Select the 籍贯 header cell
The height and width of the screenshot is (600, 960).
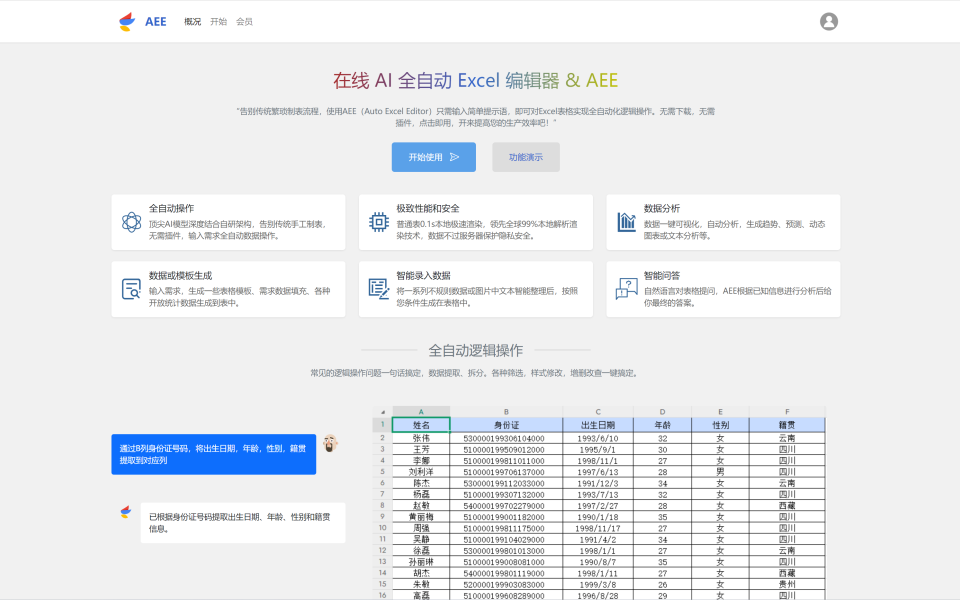click(787, 425)
